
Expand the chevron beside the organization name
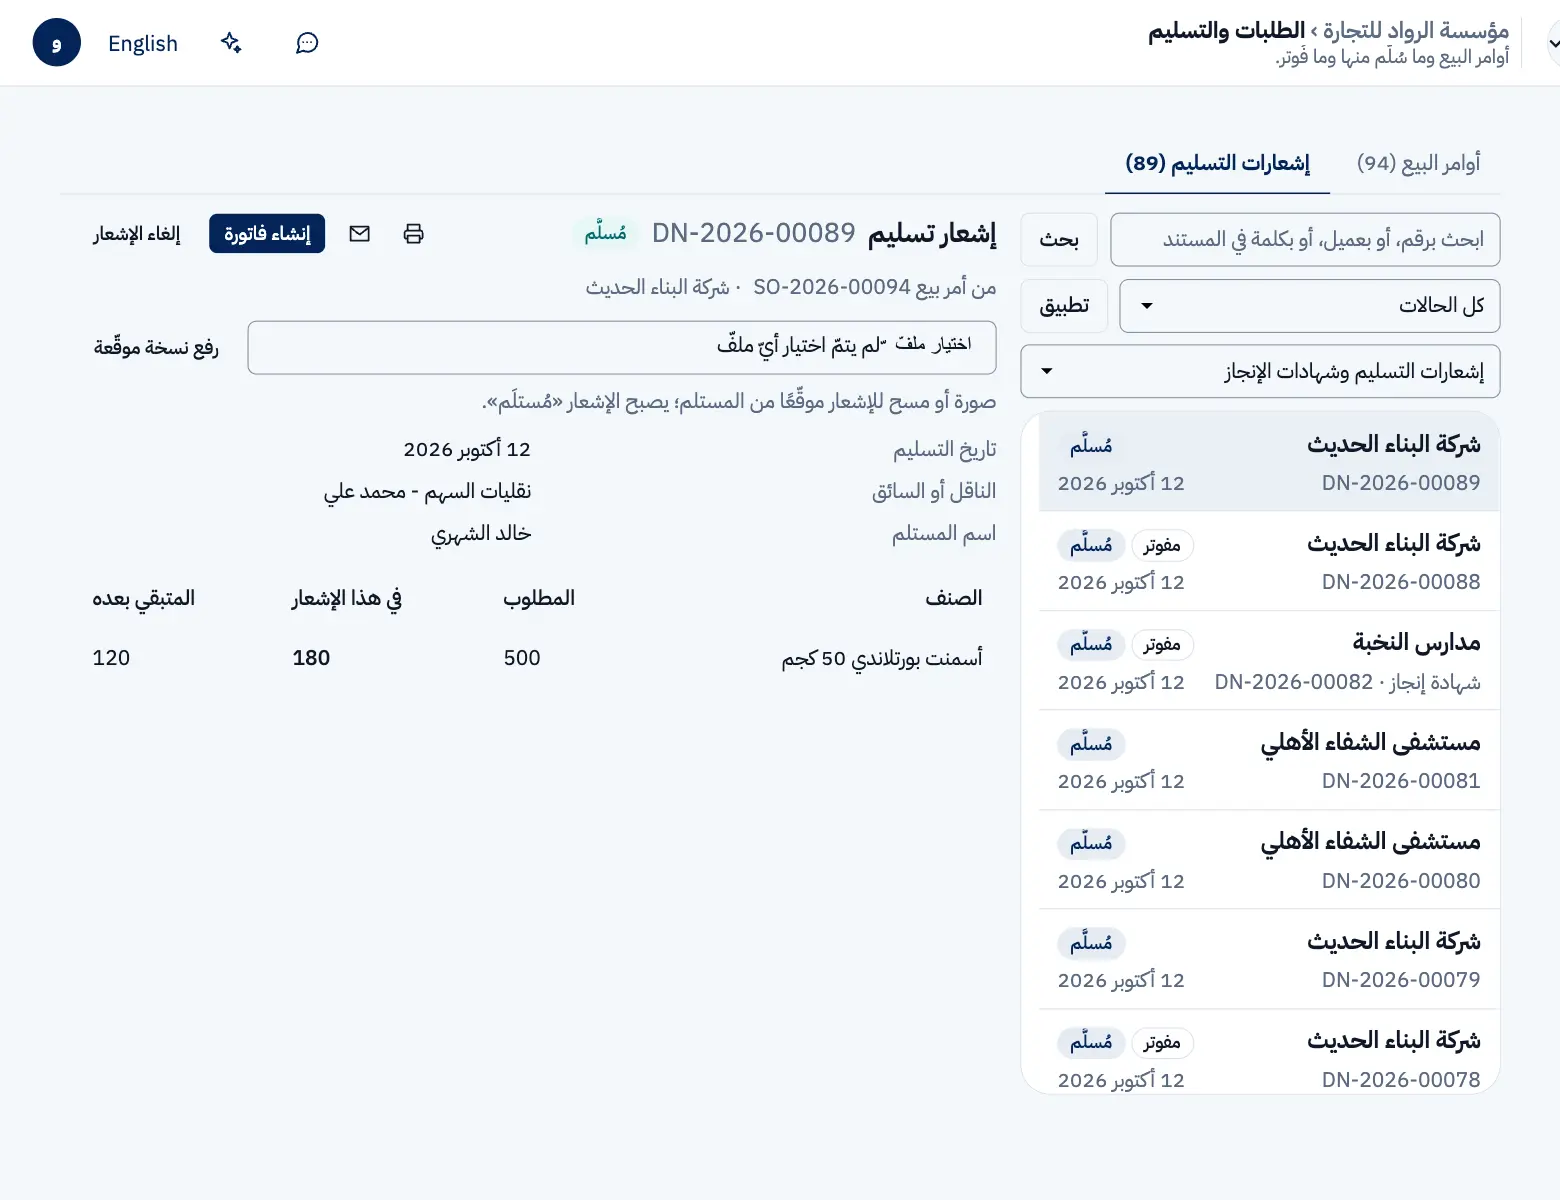[x=1552, y=43]
